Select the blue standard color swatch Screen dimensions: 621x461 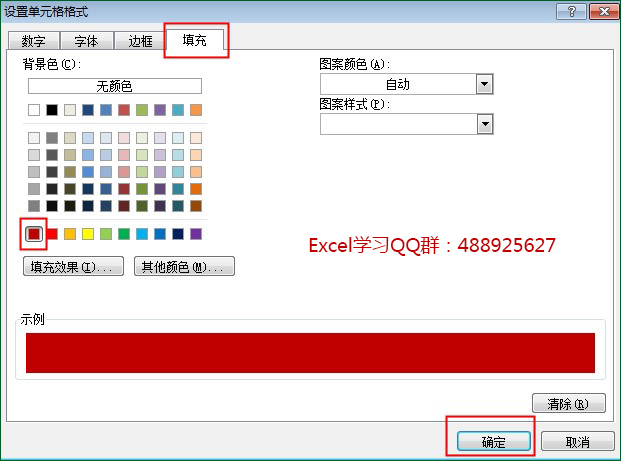160,234
